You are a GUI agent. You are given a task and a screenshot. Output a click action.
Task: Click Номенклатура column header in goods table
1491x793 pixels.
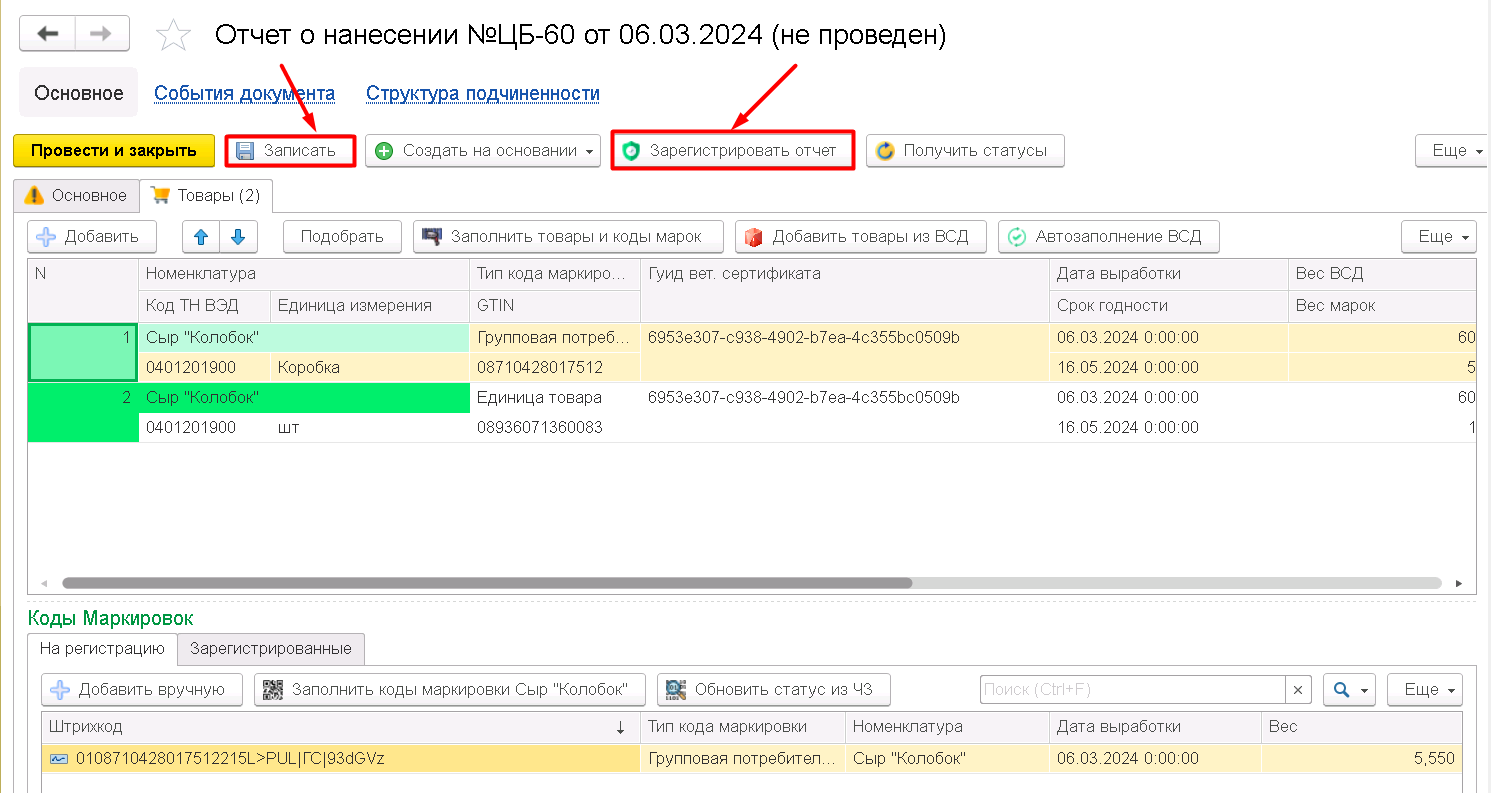click(304, 273)
